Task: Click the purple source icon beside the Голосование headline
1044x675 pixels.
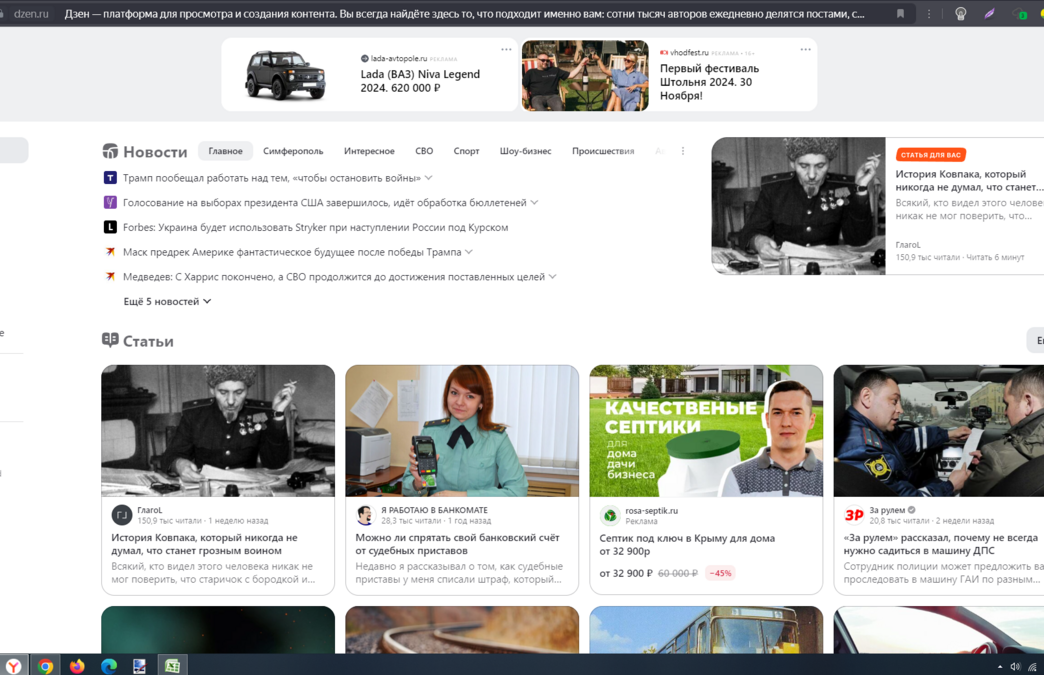Action: [110, 202]
